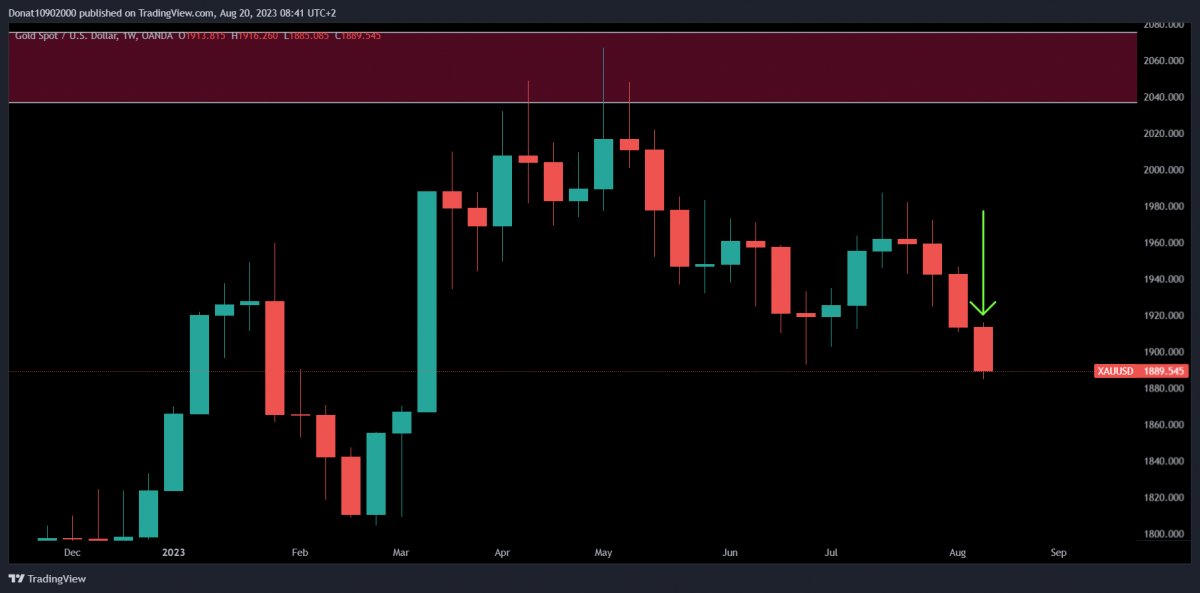
Task: Click the closing value C1889.545 in the header
Action: click(359, 36)
